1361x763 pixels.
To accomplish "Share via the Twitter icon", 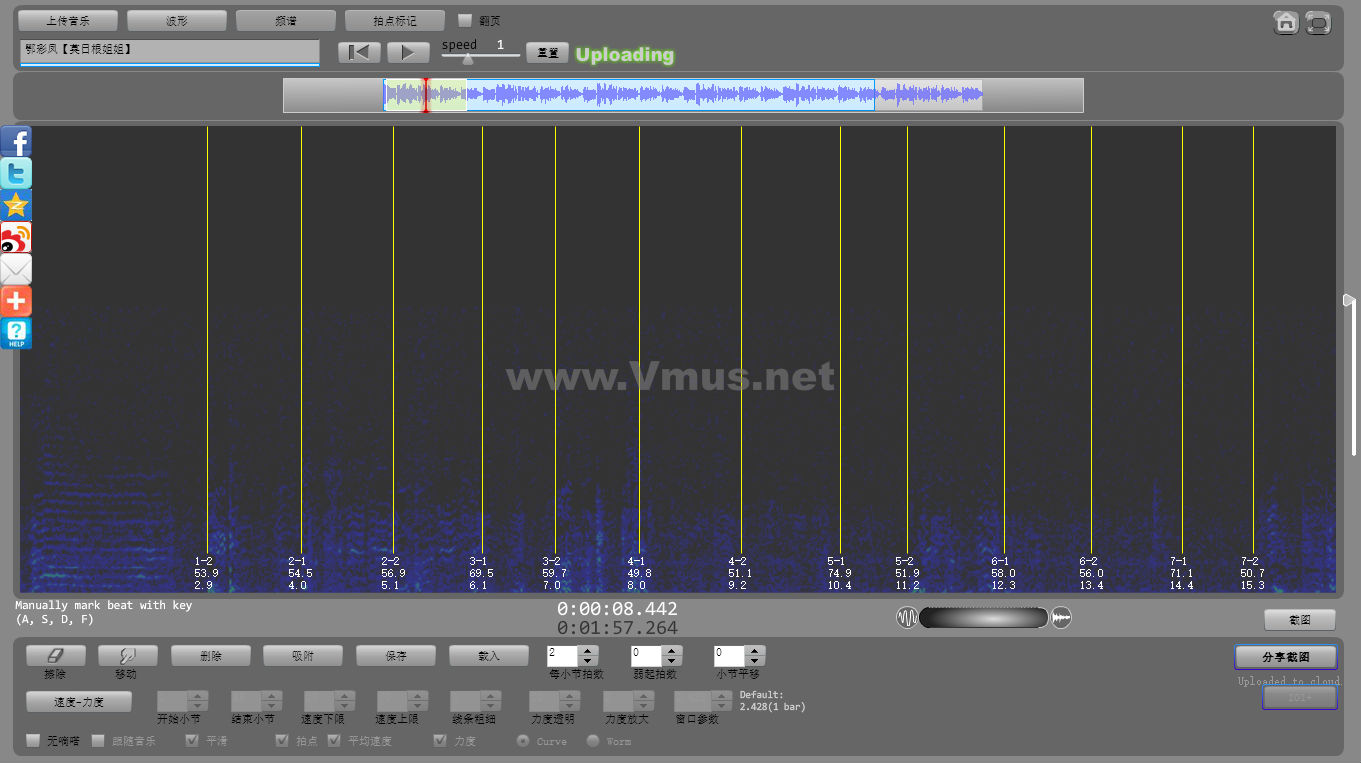I will coord(16,173).
